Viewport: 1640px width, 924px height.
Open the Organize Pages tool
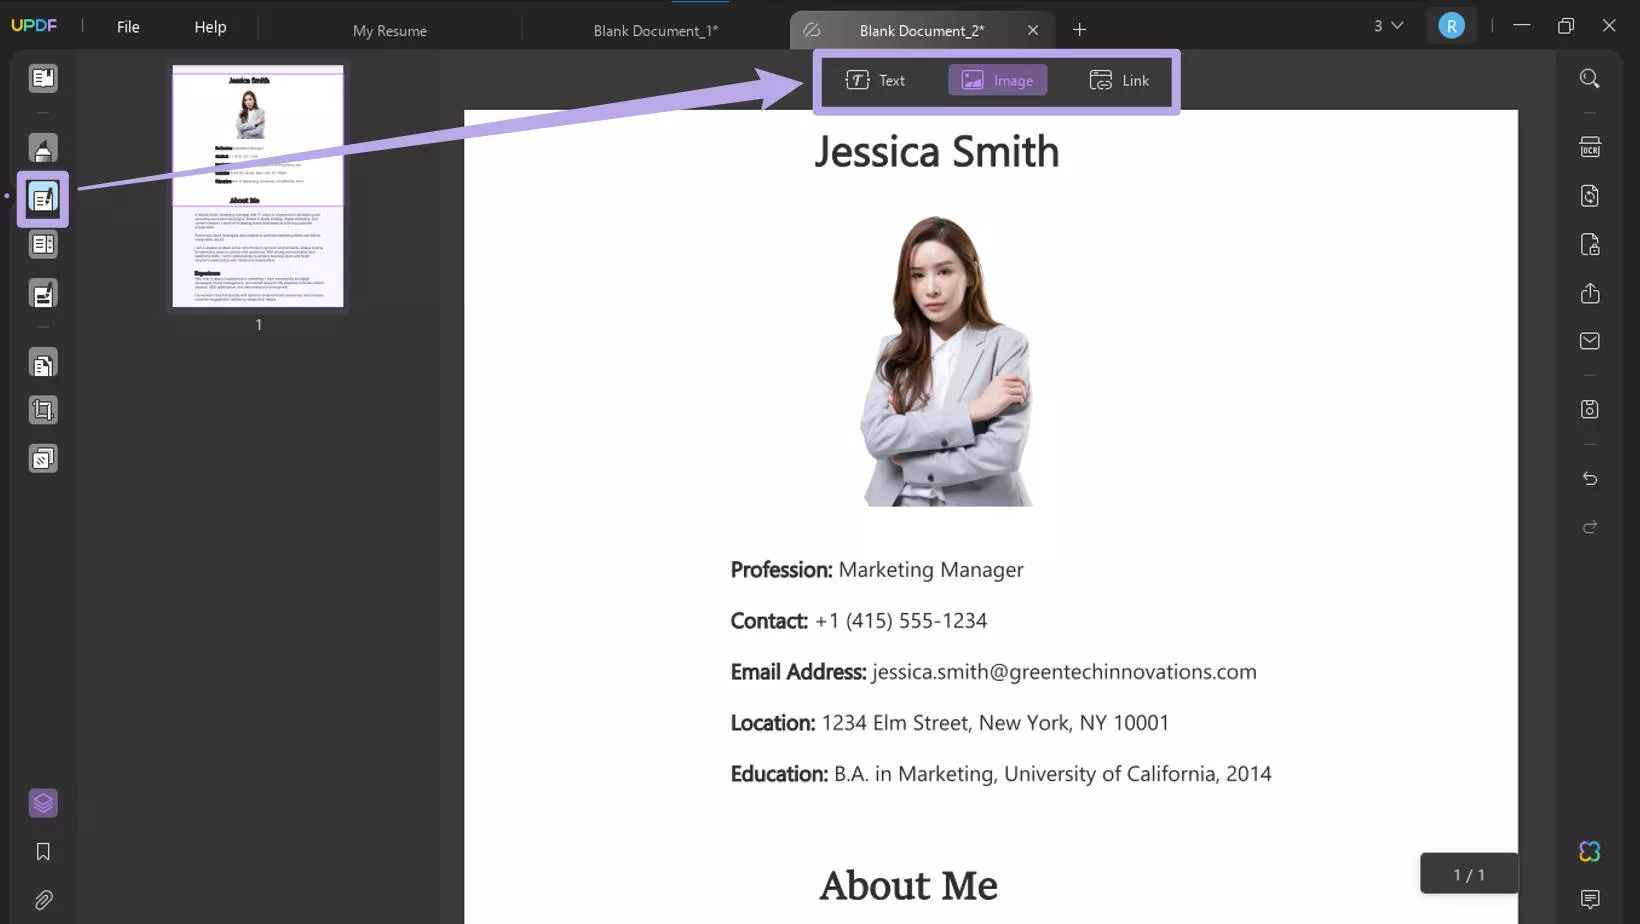(42, 362)
